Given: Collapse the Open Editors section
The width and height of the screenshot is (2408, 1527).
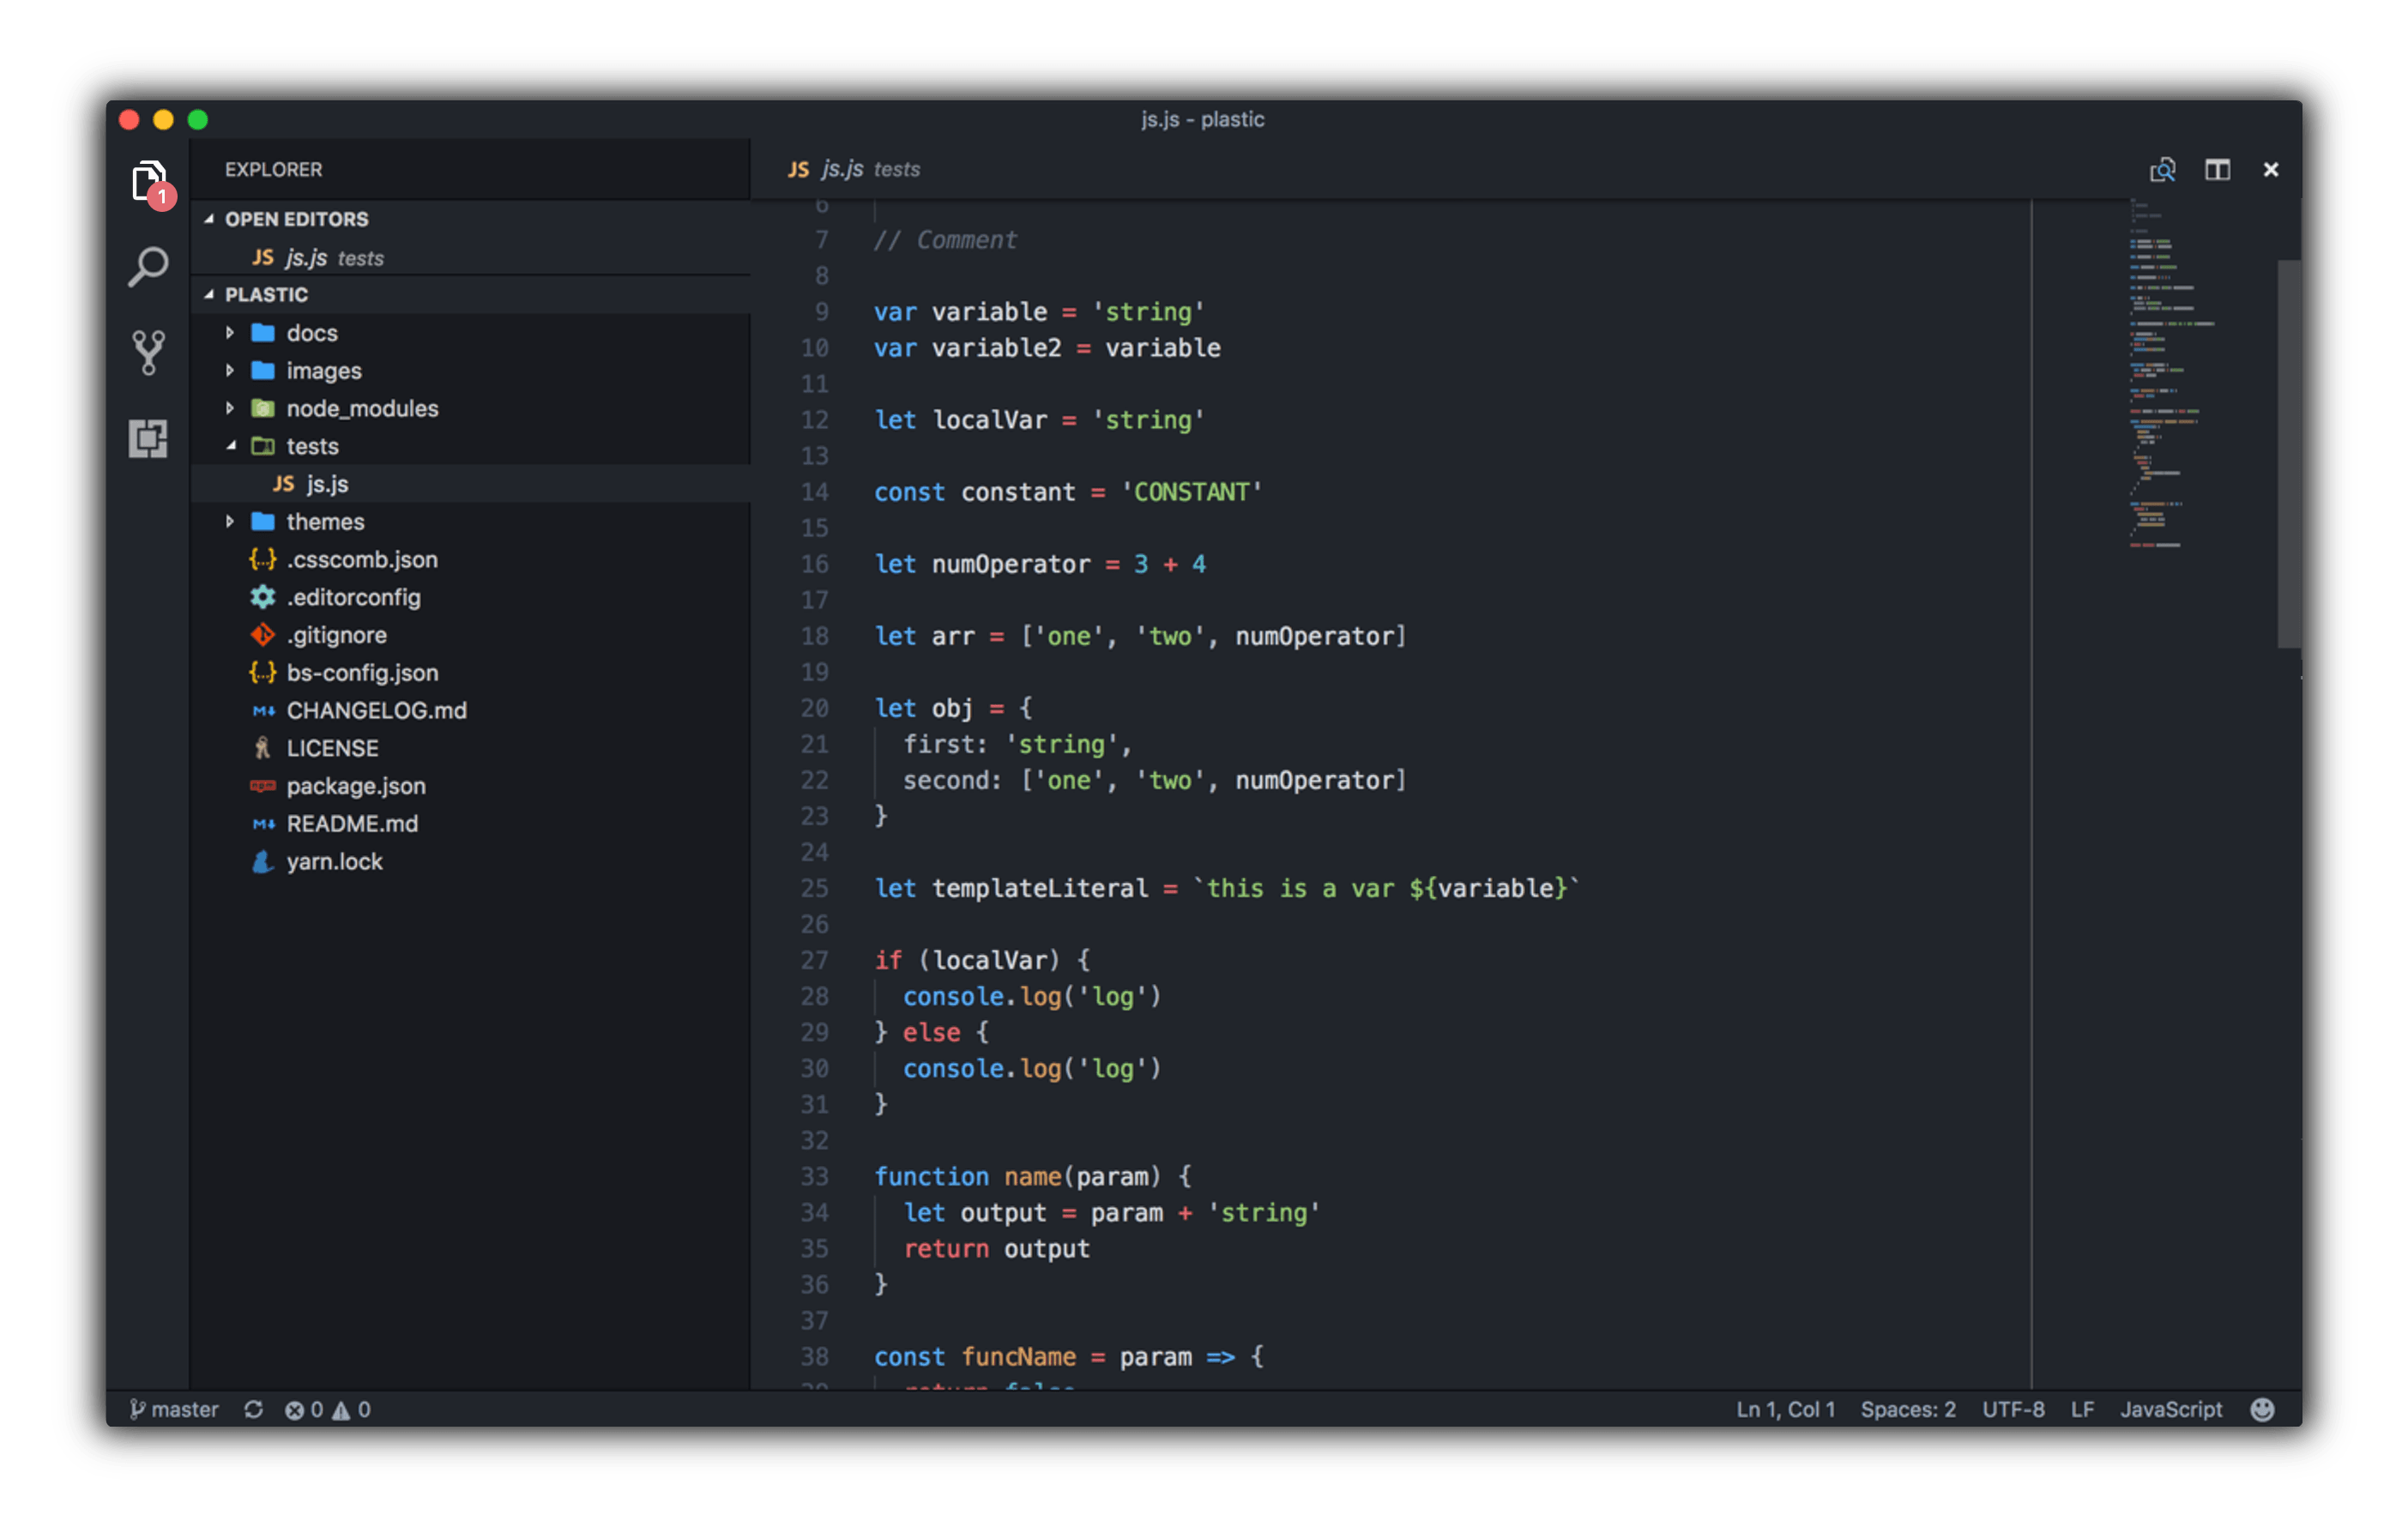Looking at the screenshot, I should click(209, 219).
